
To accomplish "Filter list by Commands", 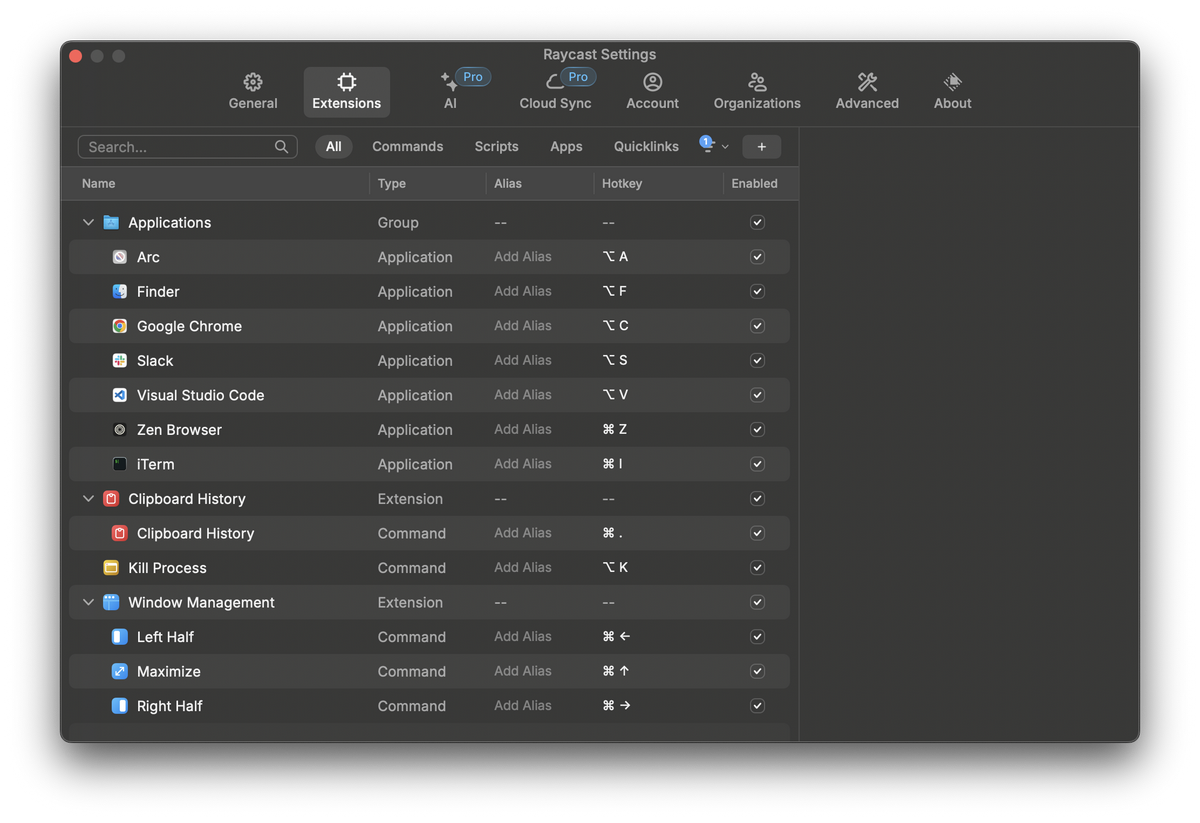I will [x=407, y=147].
